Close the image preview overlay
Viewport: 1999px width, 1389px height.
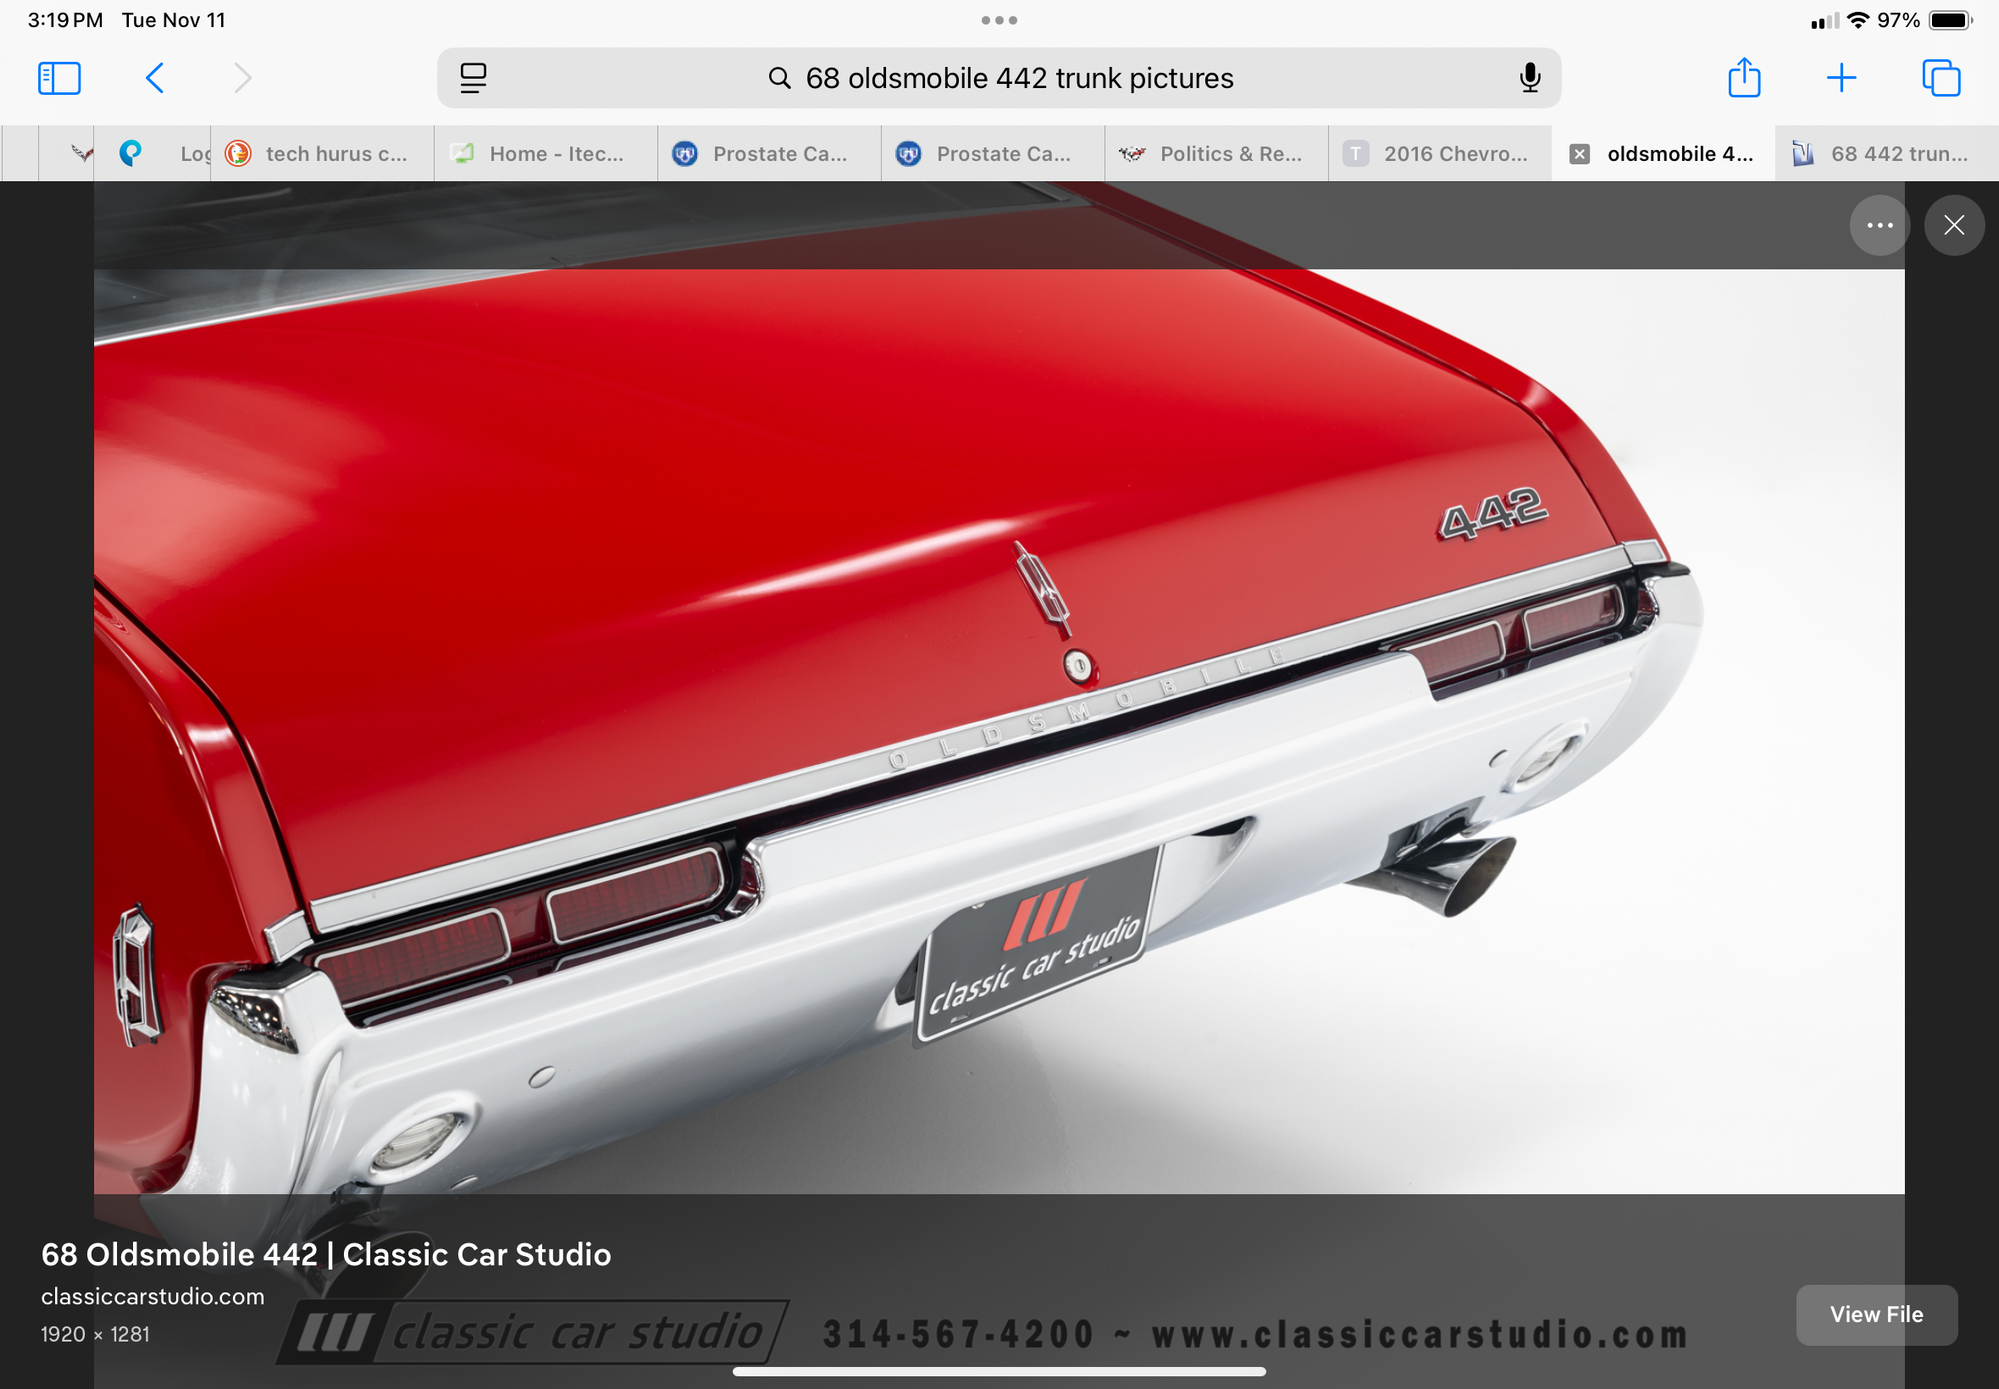coord(1953,225)
